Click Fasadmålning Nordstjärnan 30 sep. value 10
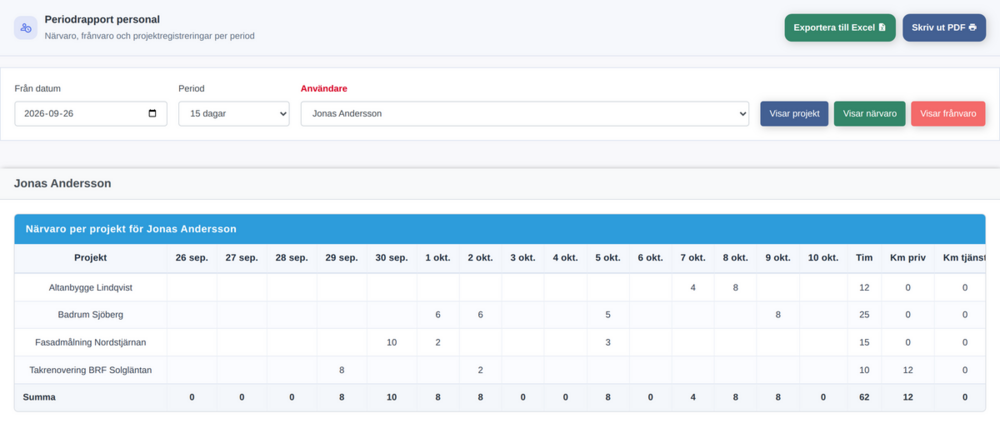The height and width of the screenshot is (423, 1000). (392, 342)
